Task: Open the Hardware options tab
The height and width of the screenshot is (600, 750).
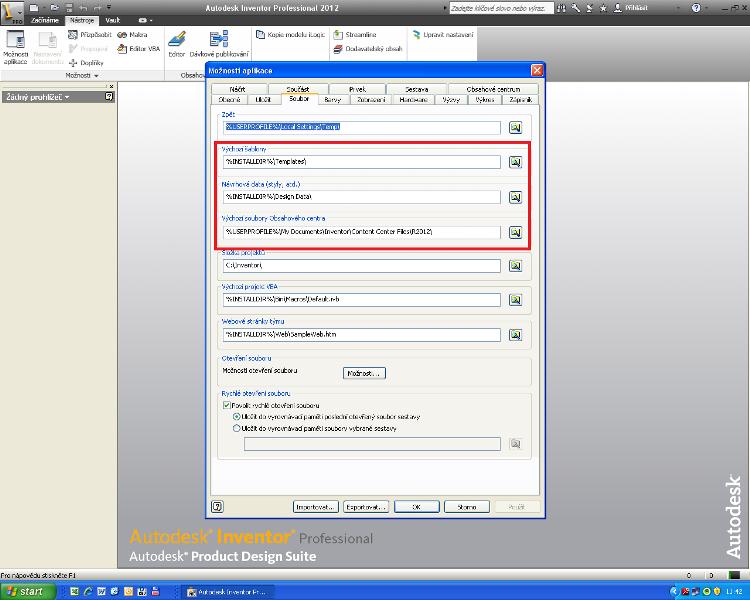Action: [x=414, y=100]
